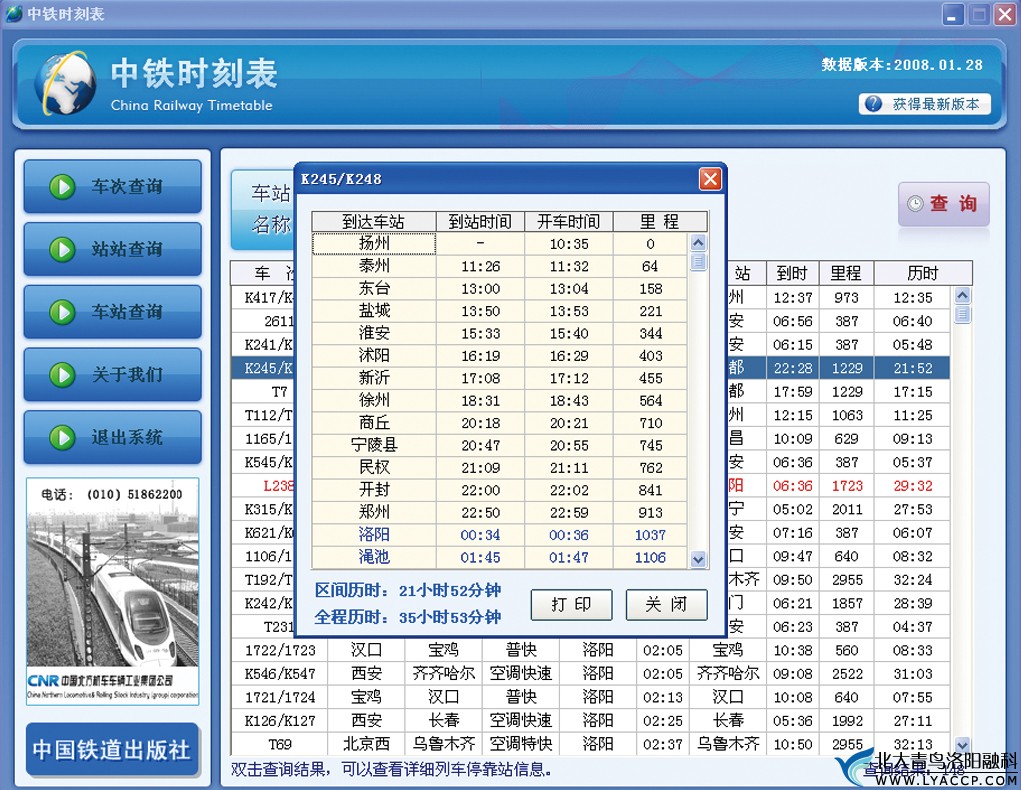
Task: Click the 到站时间 column header in the dialog
Action: [480, 221]
